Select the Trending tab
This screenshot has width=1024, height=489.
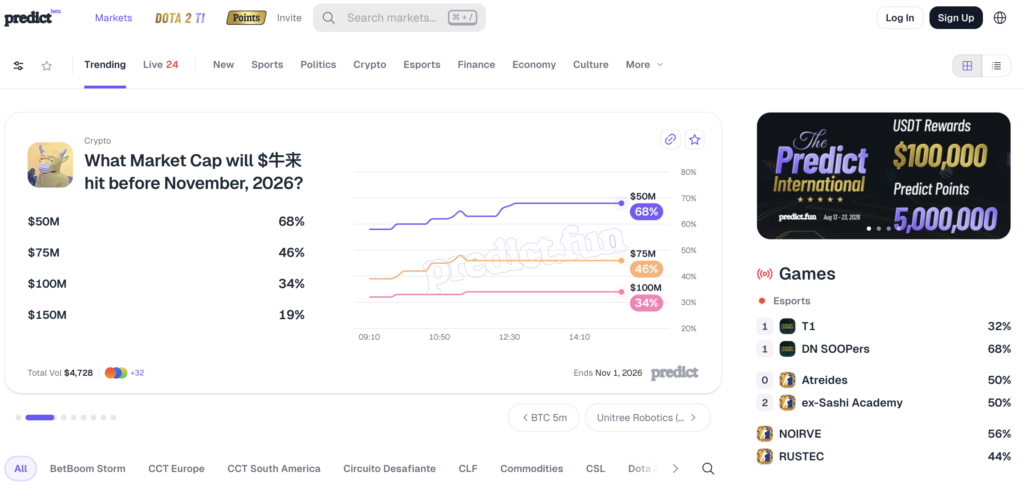(105, 65)
